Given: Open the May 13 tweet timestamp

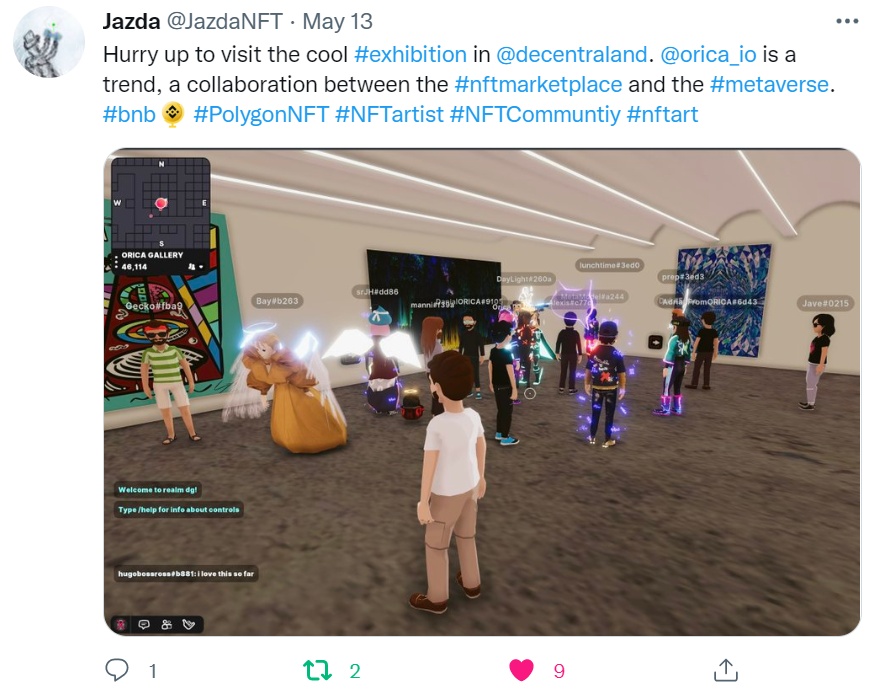Looking at the screenshot, I should [338, 22].
